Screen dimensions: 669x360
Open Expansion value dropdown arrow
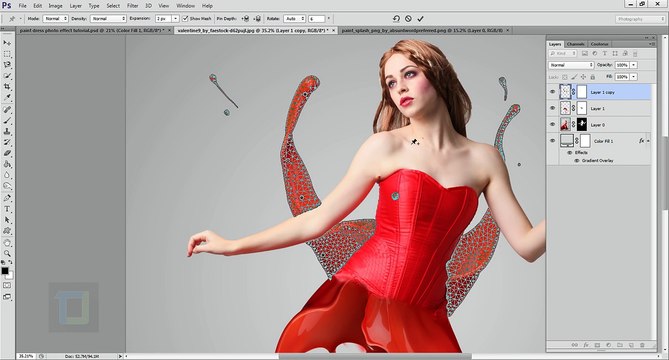(175, 19)
